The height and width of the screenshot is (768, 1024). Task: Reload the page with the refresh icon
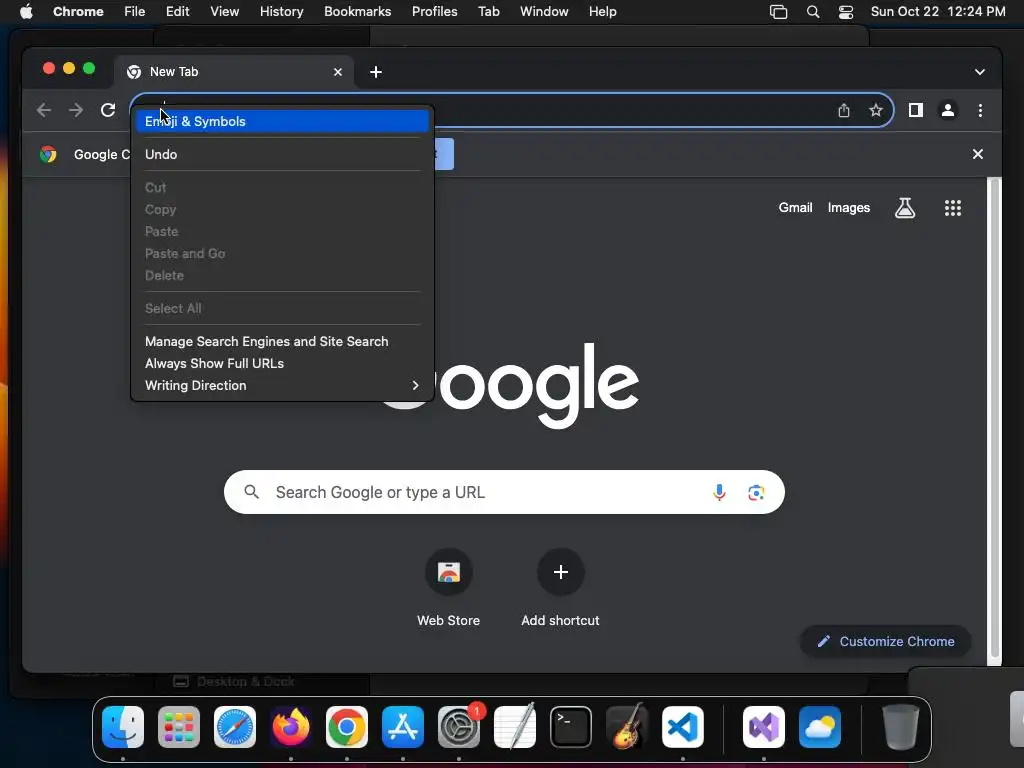coord(108,110)
